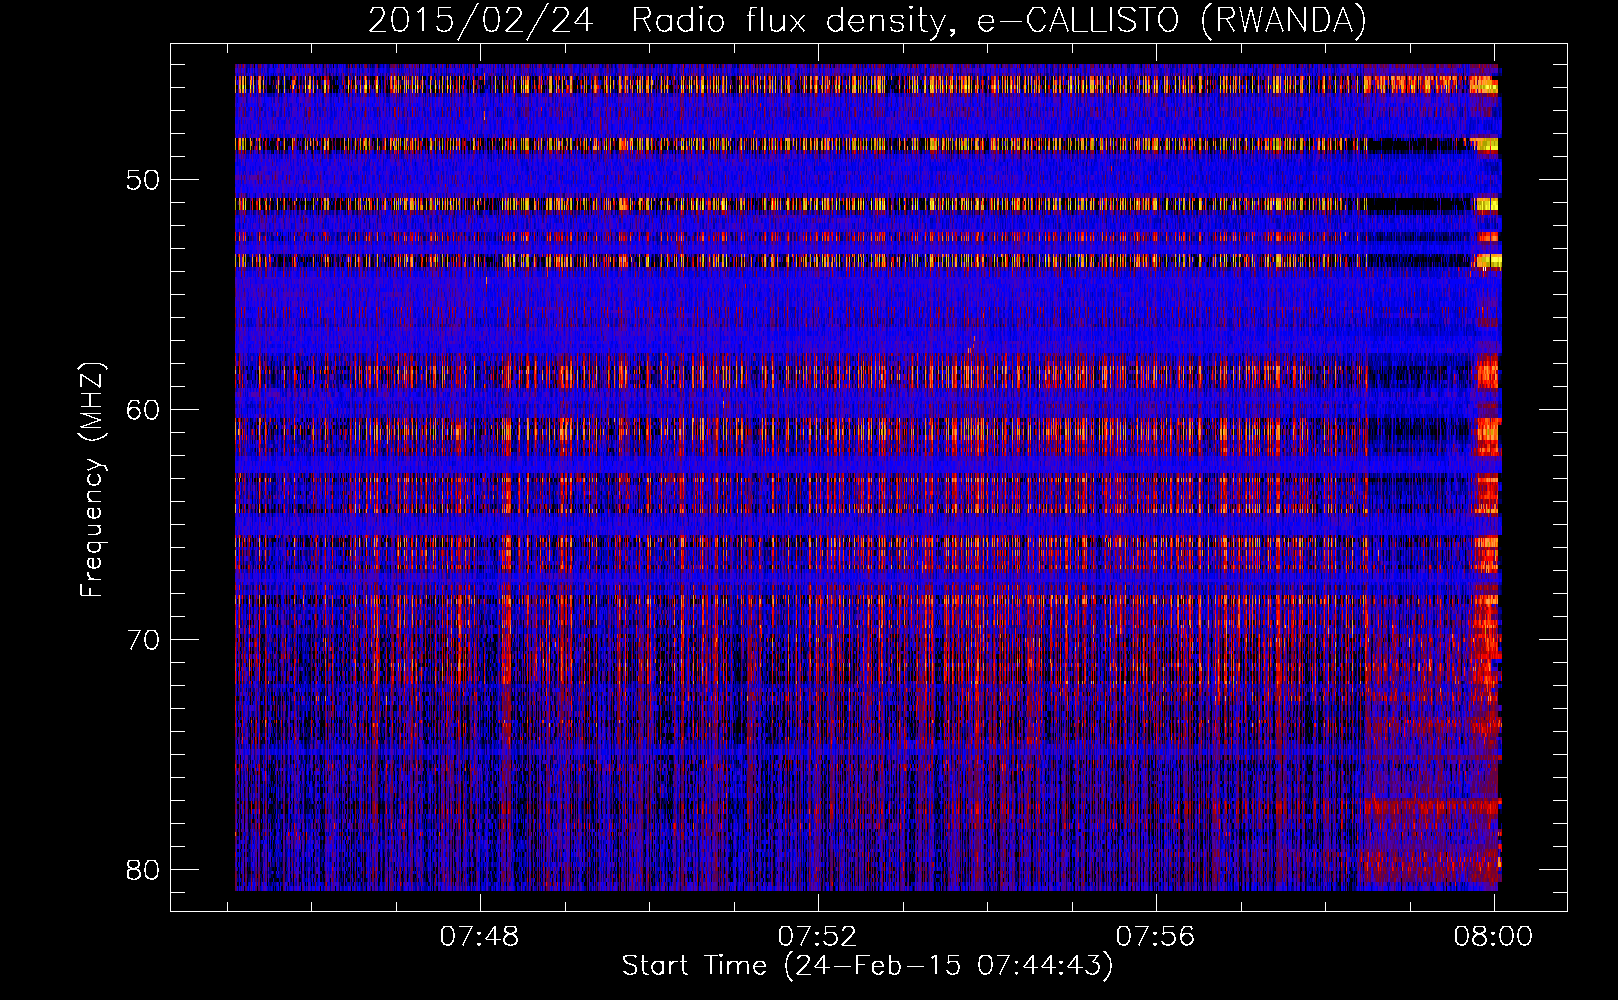Click the 'Frequency (MHZ)' y-axis label
The image size is (1618, 1000).
pyautogui.click(x=92, y=479)
